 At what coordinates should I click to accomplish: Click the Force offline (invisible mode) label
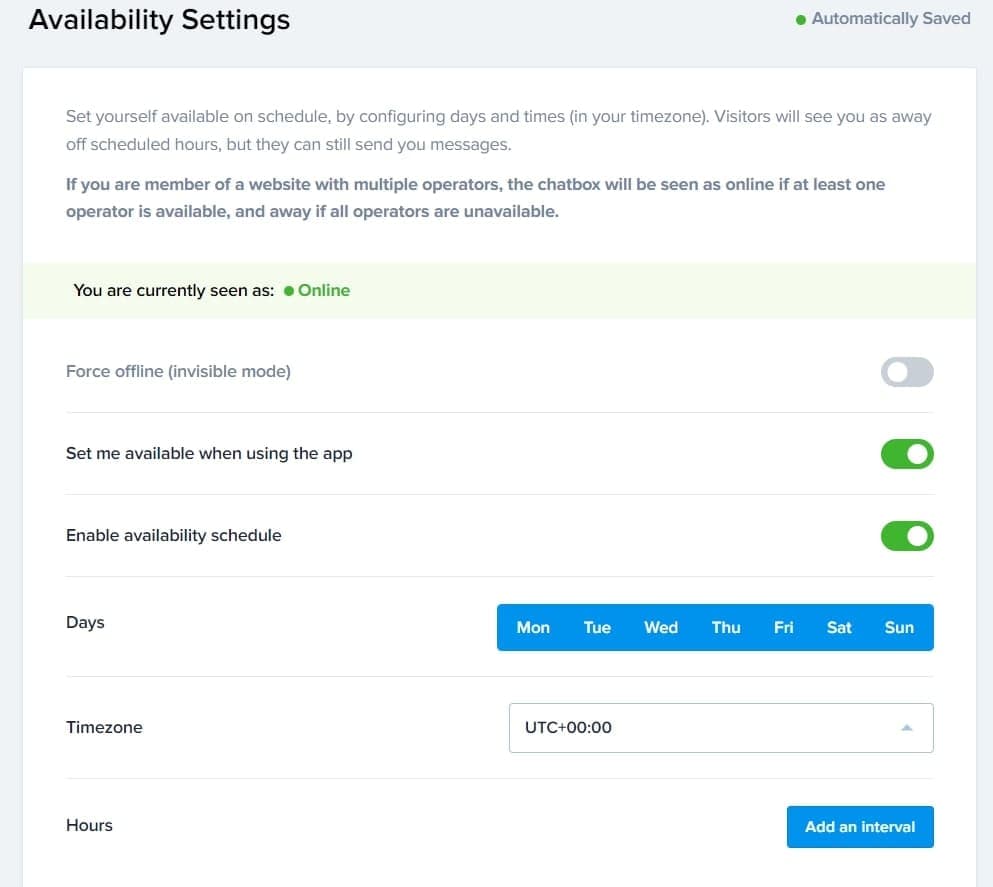178,372
